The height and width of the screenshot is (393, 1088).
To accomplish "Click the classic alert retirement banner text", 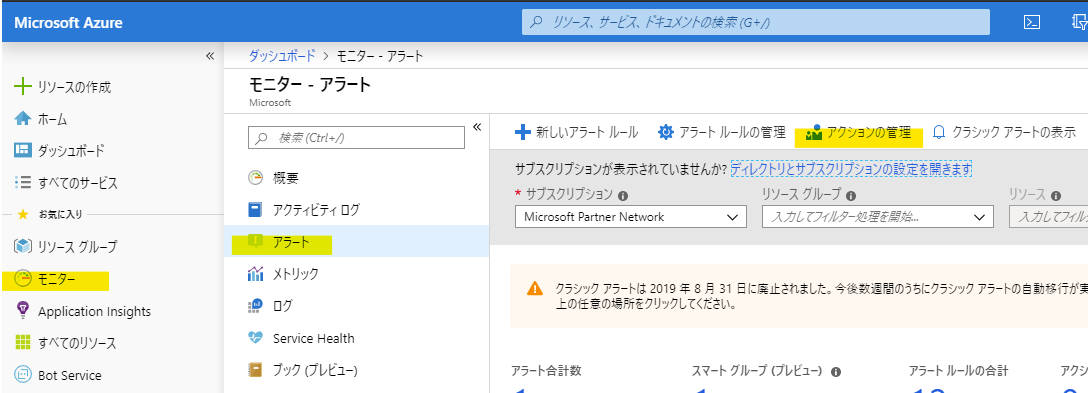I will pyautogui.click(x=822, y=296).
